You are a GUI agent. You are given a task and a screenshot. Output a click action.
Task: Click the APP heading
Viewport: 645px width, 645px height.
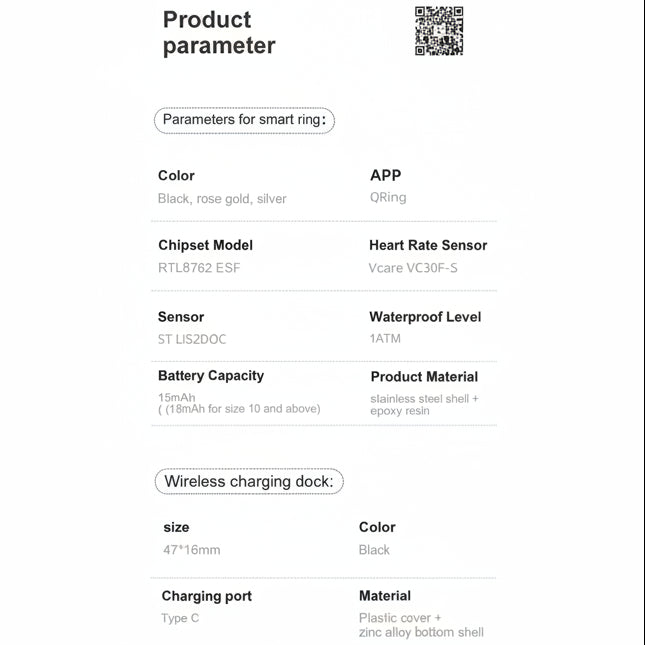coord(385,175)
